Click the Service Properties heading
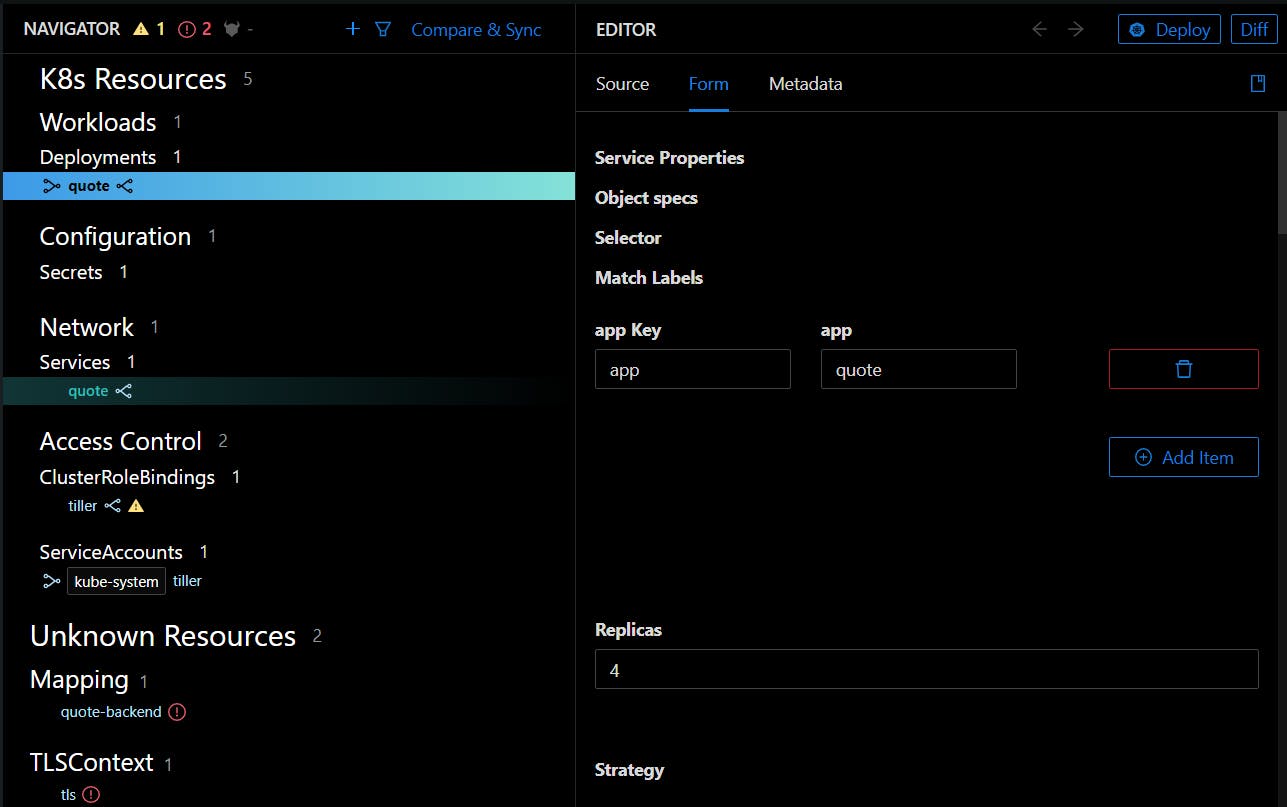1287x807 pixels. [x=670, y=158]
